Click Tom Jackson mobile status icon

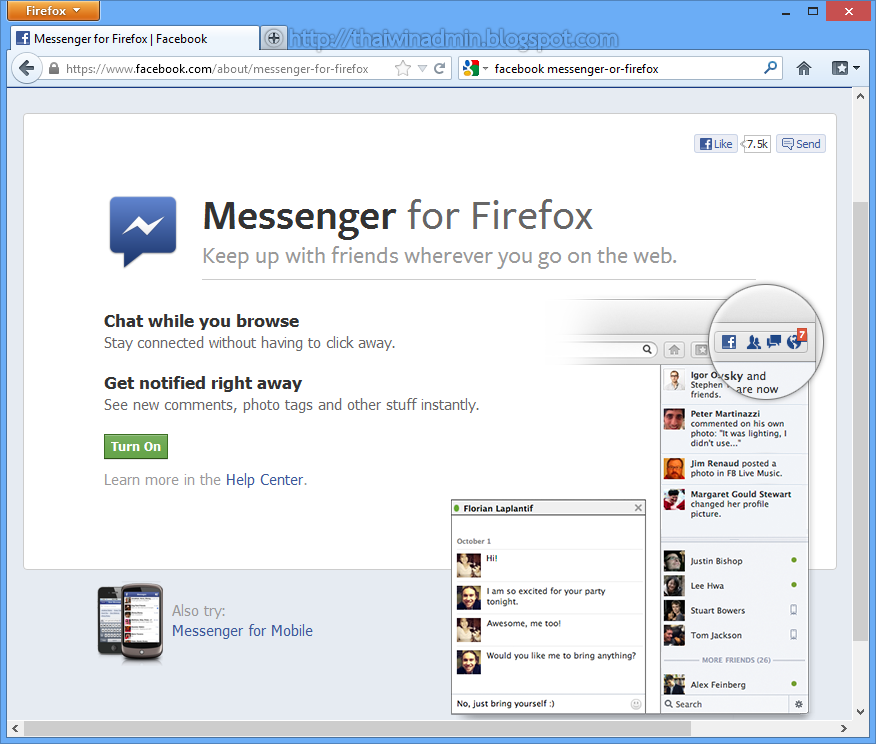793,635
